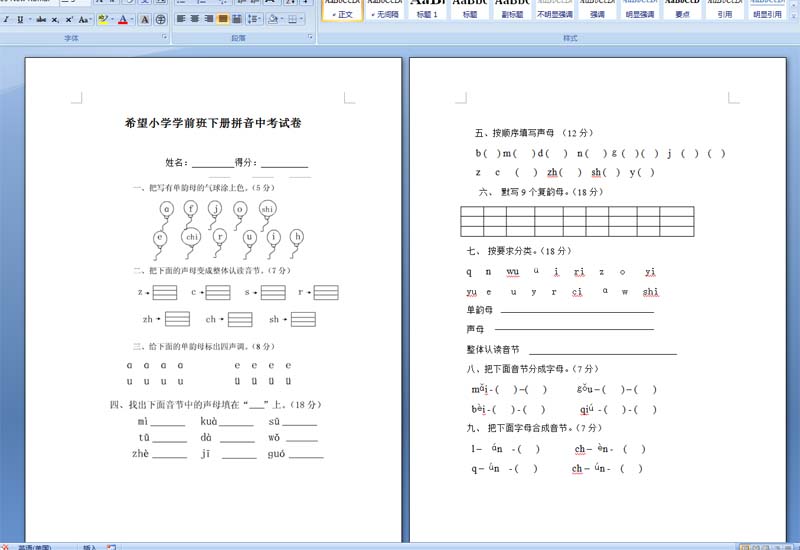Image resolution: width=800 pixels, height=550 pixels.
Task: Click the 姓名 blank line
Action: [x=213, y=163]
